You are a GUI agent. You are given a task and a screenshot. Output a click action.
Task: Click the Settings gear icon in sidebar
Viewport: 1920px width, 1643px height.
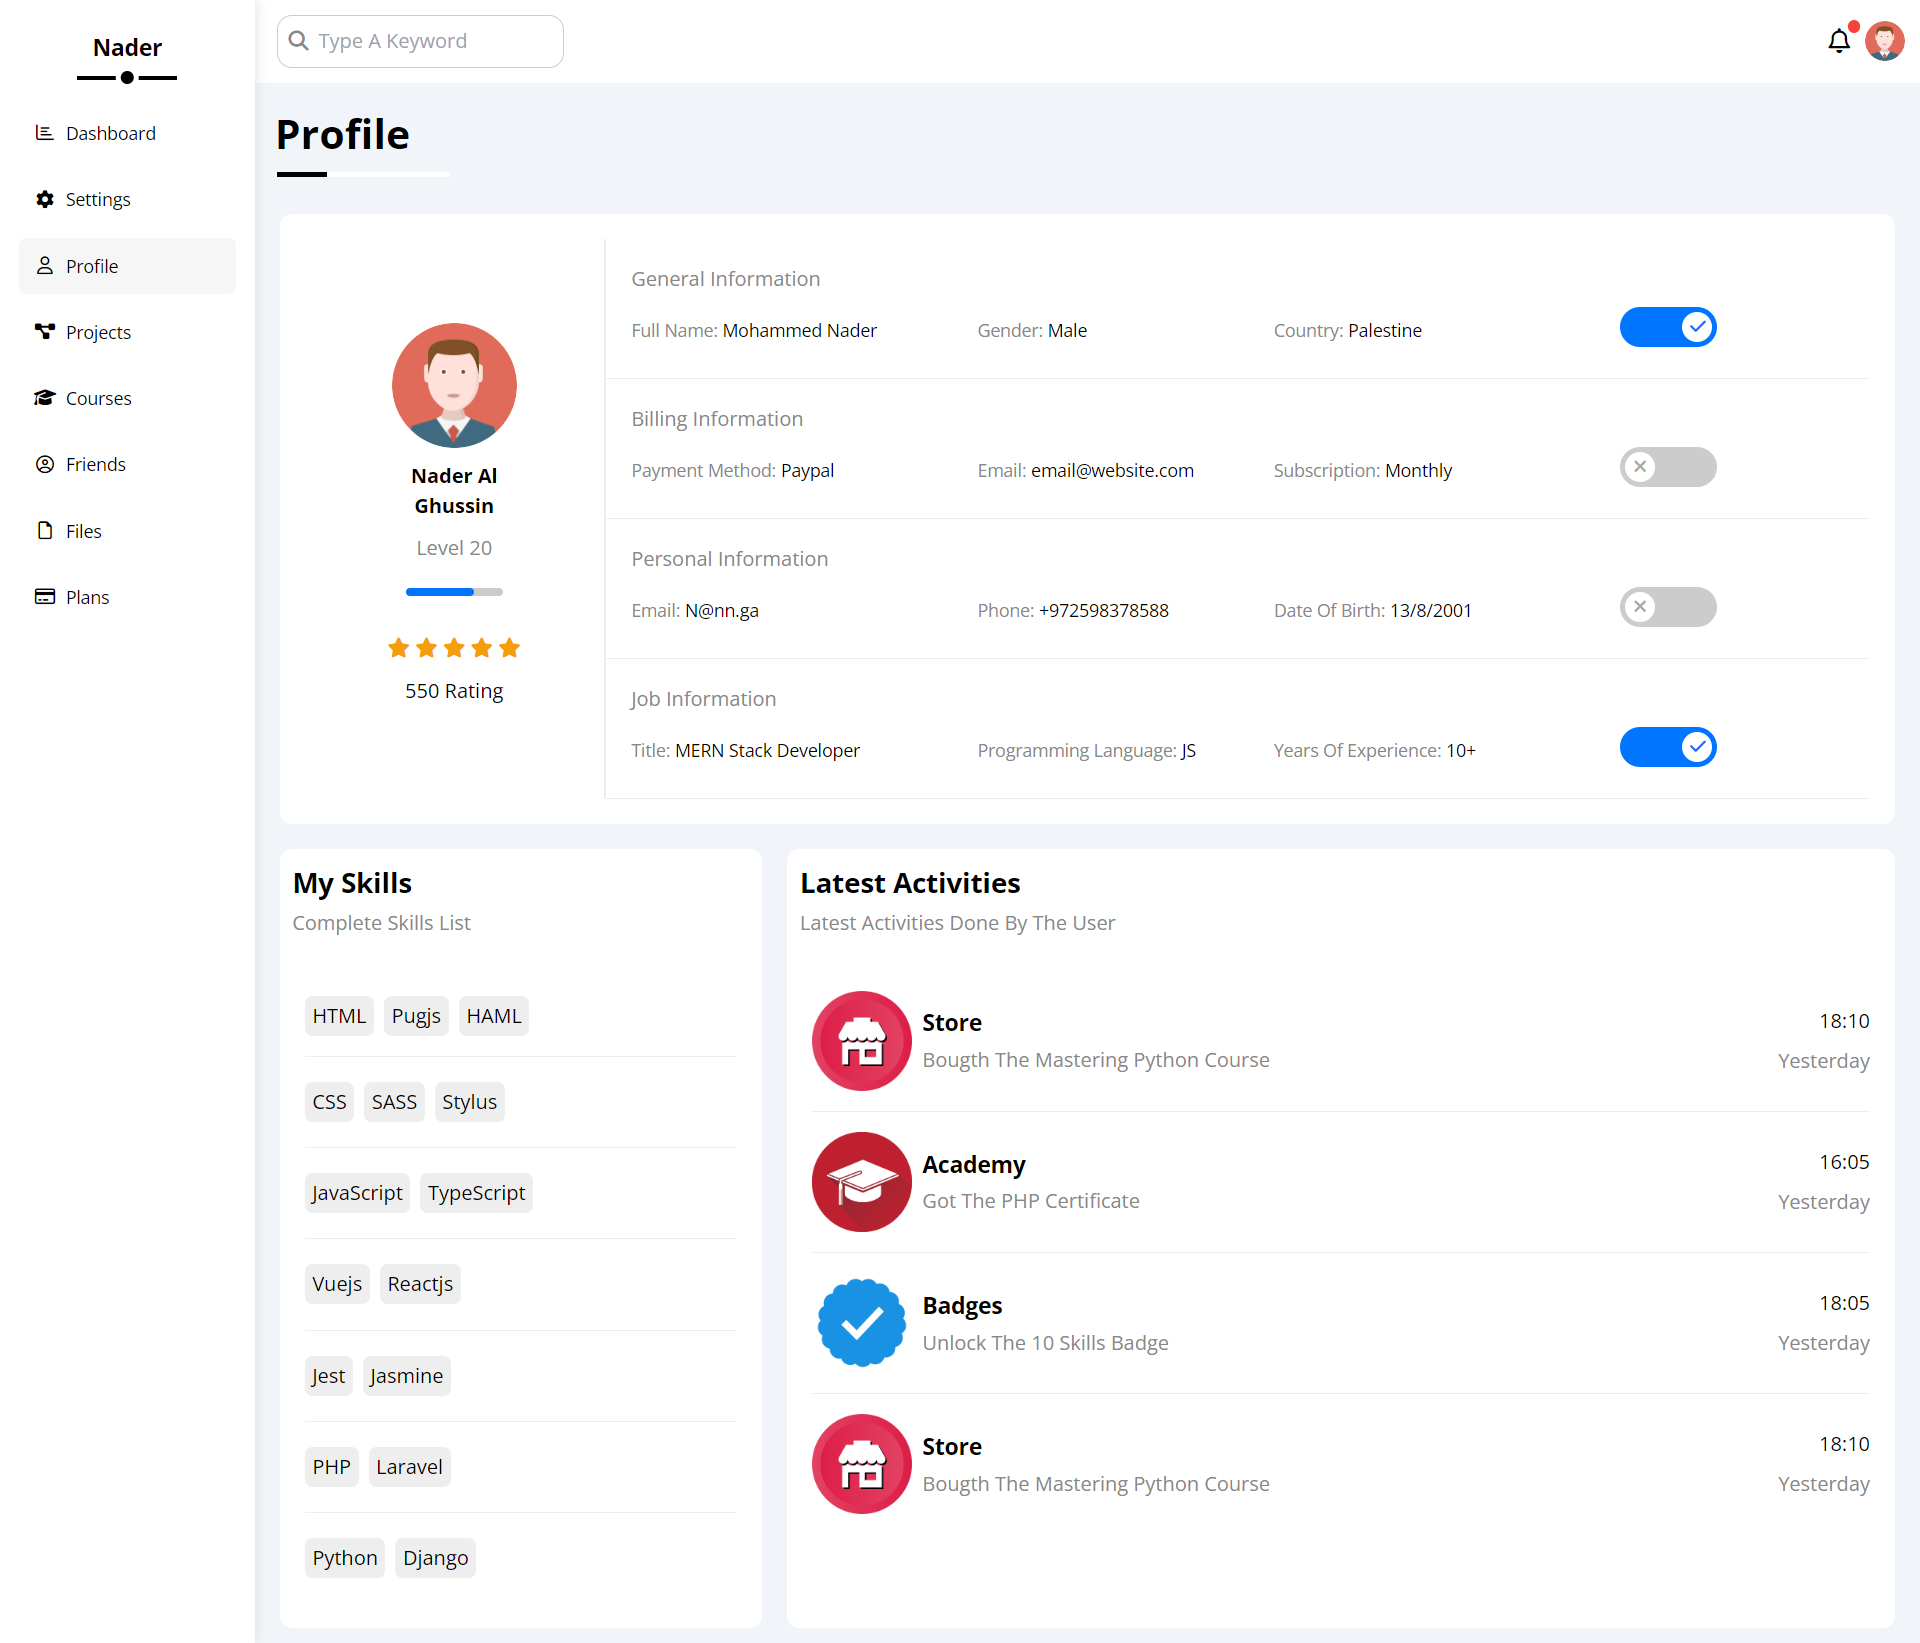pyautogui.click(x=44, y=199)
